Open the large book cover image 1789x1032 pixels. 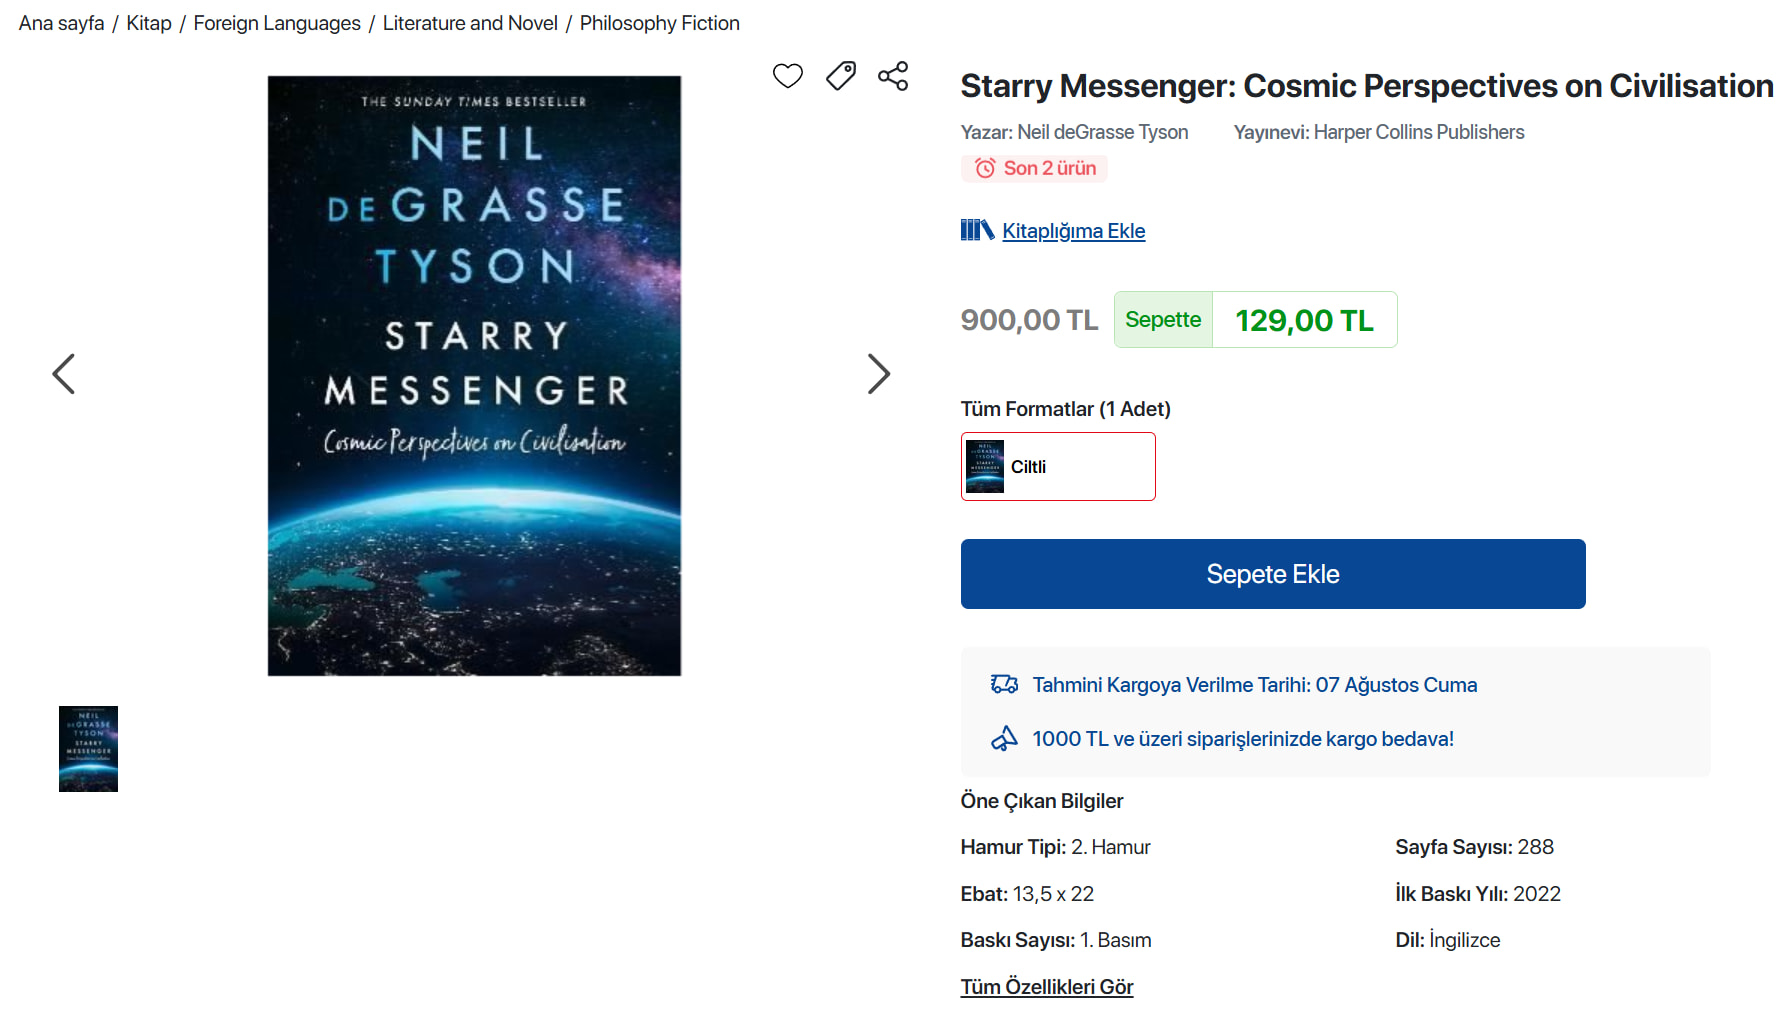pos(474,376)
